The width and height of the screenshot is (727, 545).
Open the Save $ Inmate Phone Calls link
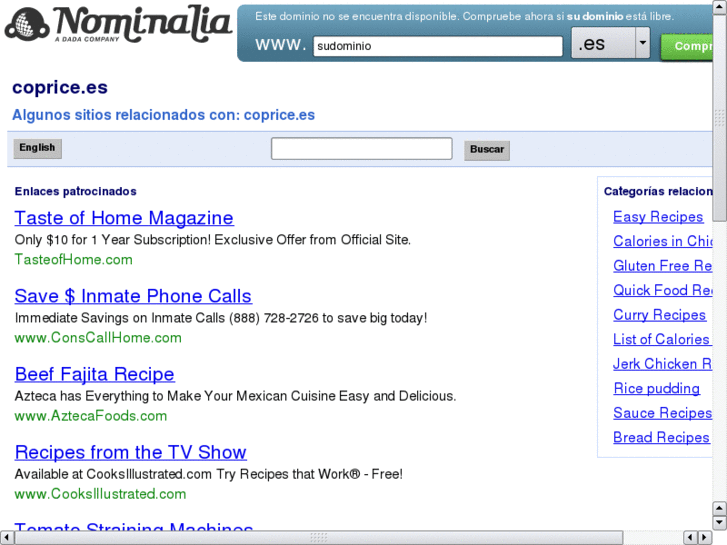click(133, 296)
